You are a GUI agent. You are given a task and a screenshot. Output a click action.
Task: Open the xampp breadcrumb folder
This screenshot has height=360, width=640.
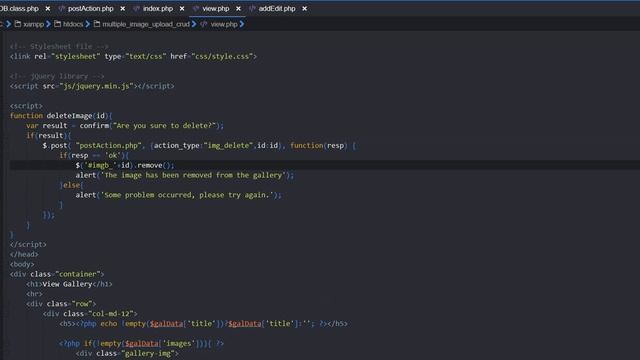click(x=33, y=24)
